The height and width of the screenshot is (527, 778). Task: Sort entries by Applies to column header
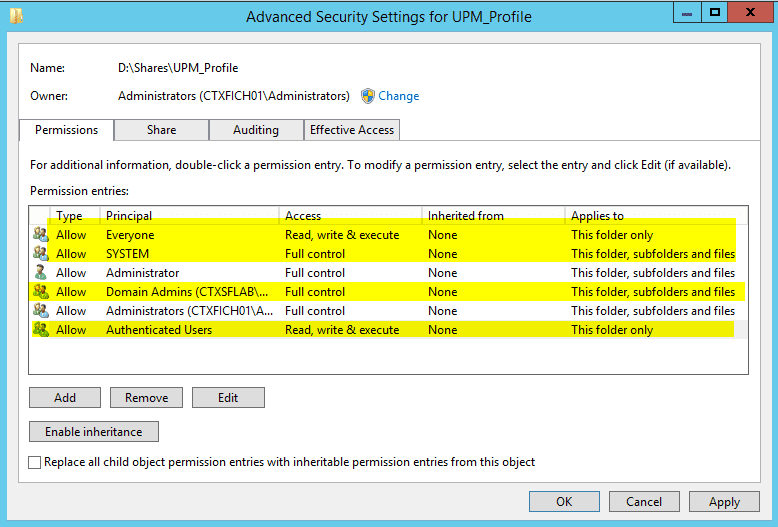click(597, 215)
